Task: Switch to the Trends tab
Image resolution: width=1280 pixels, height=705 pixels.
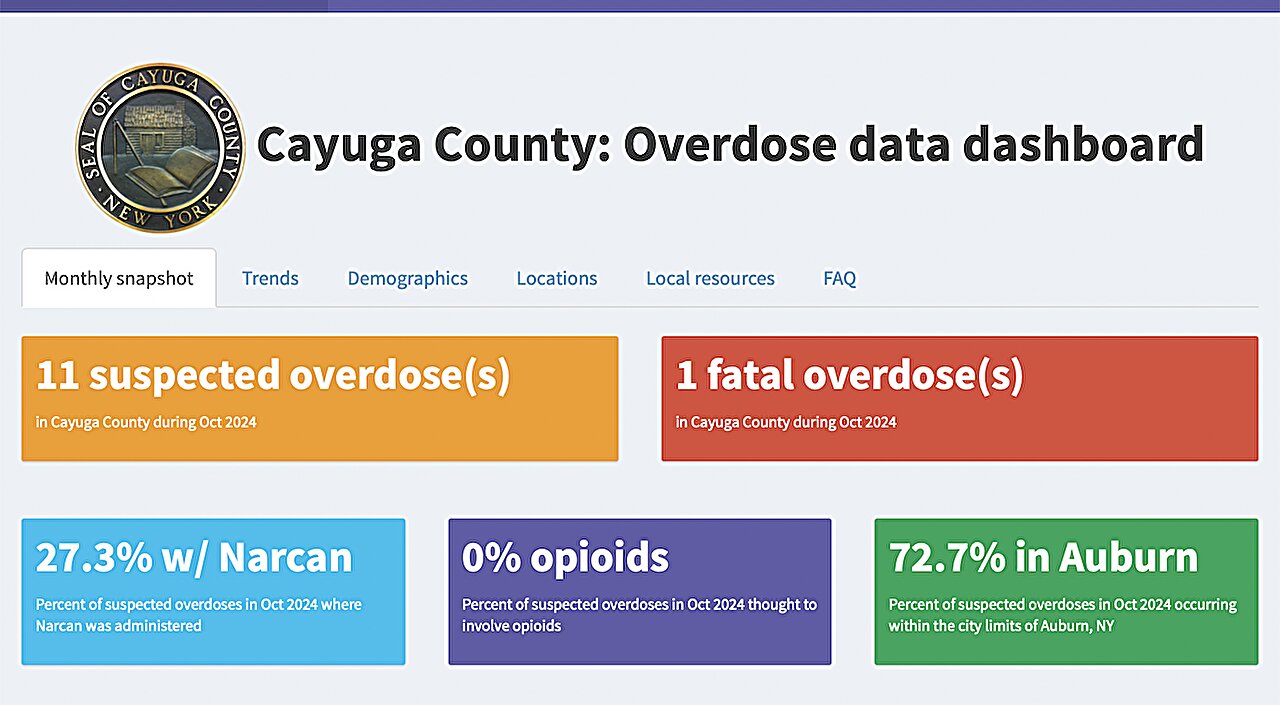Action: click(x=270, y=278)
